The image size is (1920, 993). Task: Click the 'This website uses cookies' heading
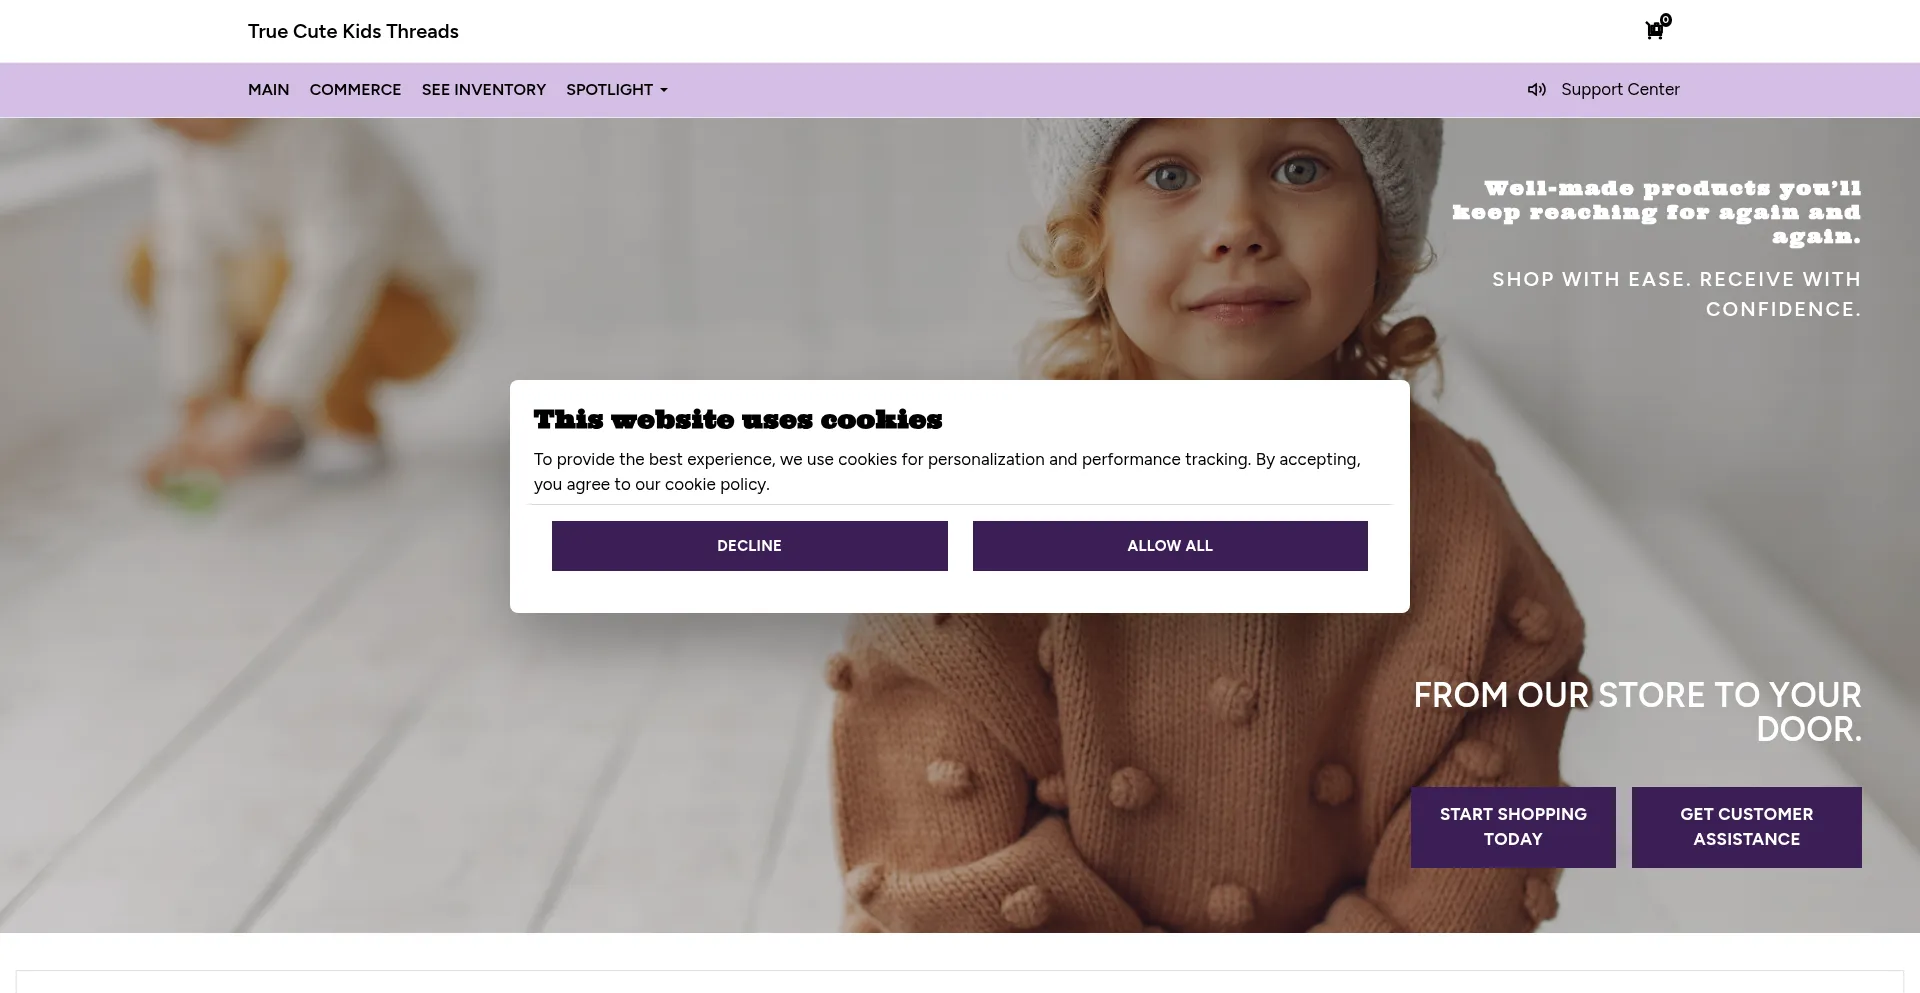[738, 419]
